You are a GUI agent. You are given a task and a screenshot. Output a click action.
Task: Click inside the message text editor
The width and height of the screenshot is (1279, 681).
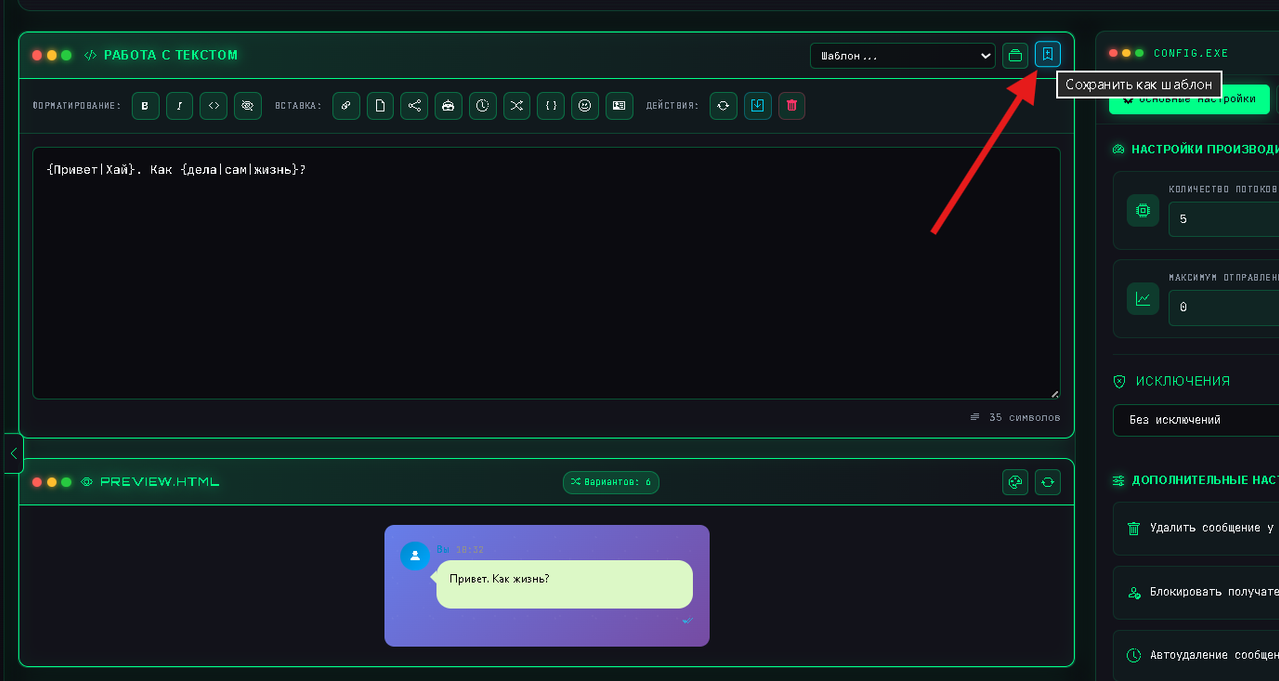pyautogui.click(x=546, y=273)
